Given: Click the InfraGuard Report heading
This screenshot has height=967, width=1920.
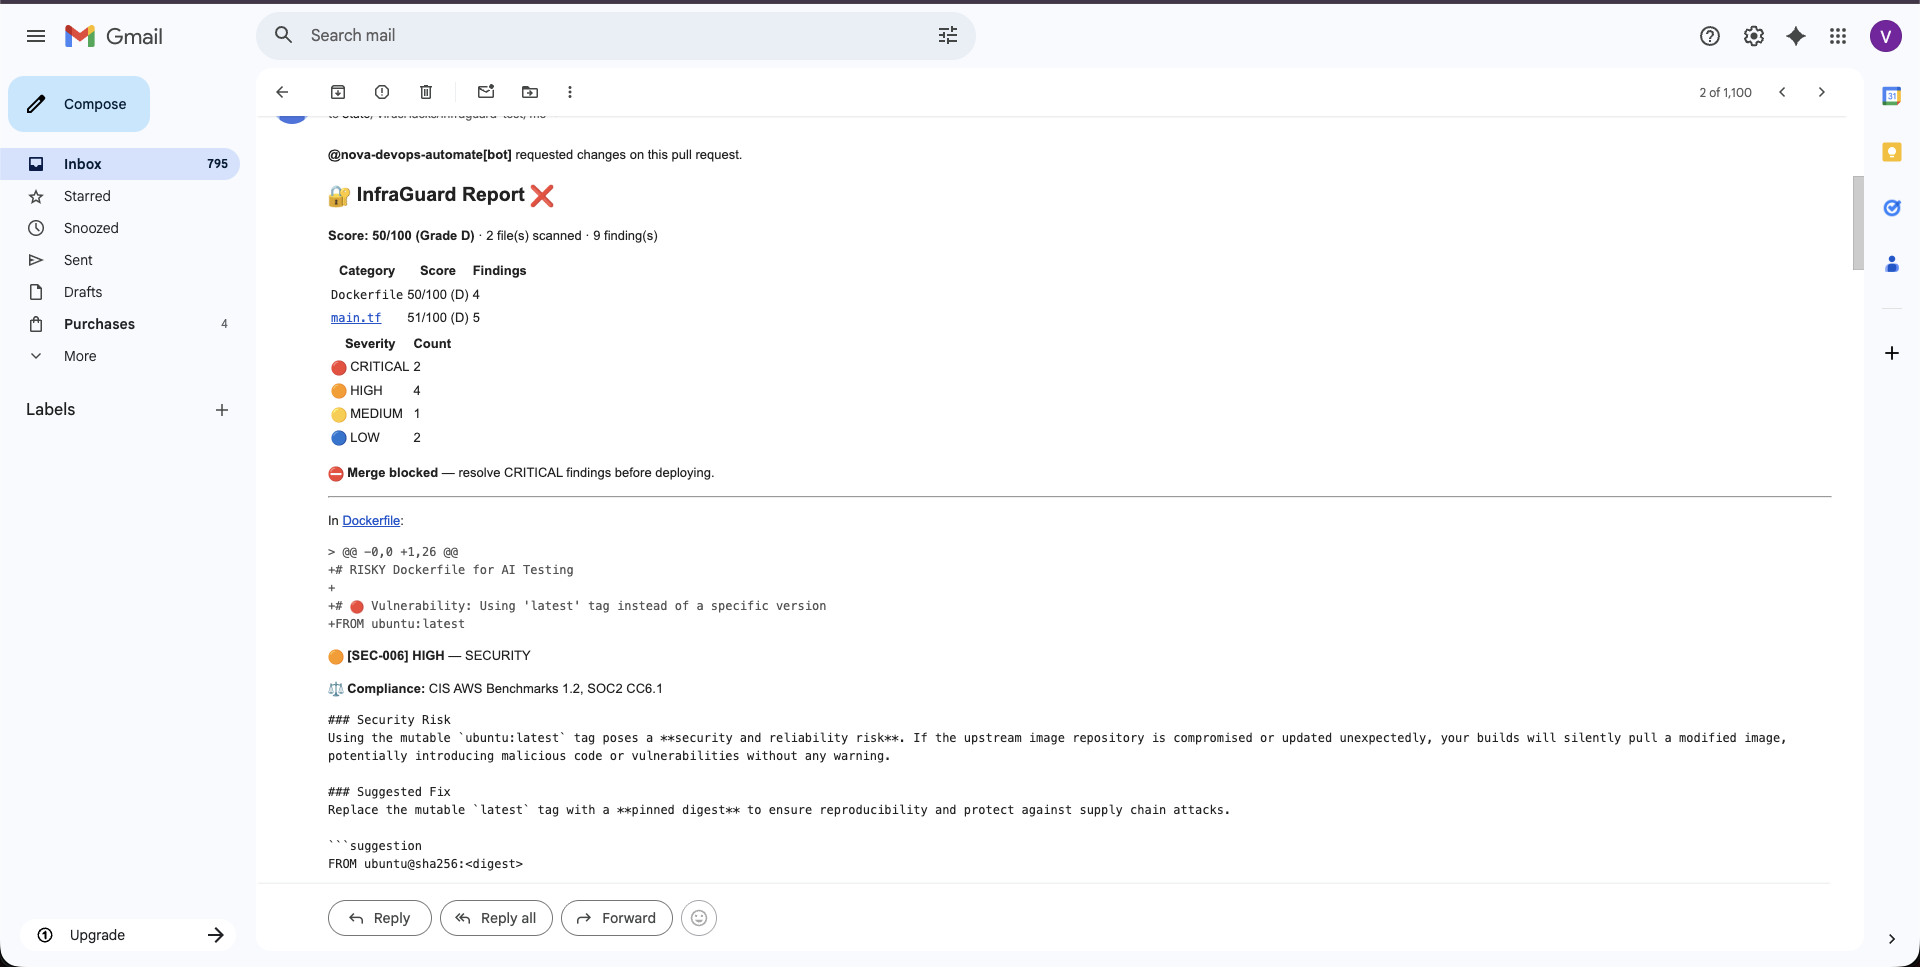Looking at the screenshot, I should (440, 195).
